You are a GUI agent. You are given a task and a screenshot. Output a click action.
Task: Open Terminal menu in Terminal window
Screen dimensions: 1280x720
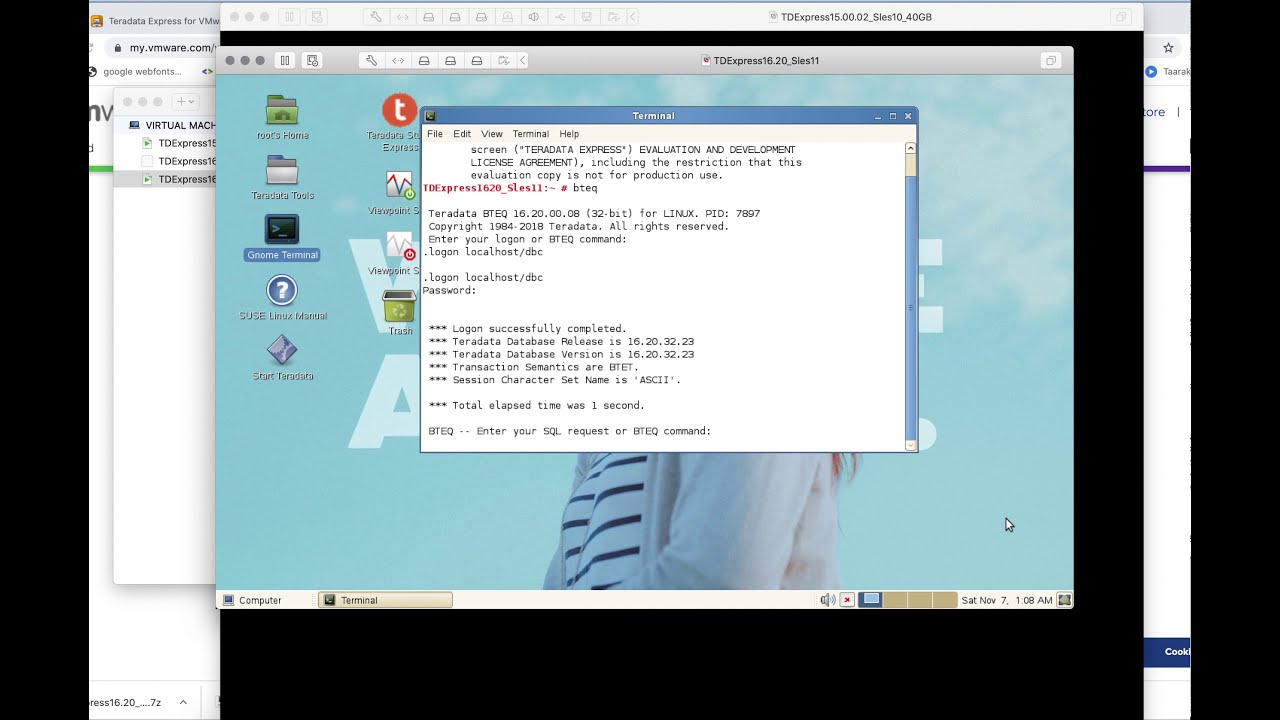click(x=530, y=134)
